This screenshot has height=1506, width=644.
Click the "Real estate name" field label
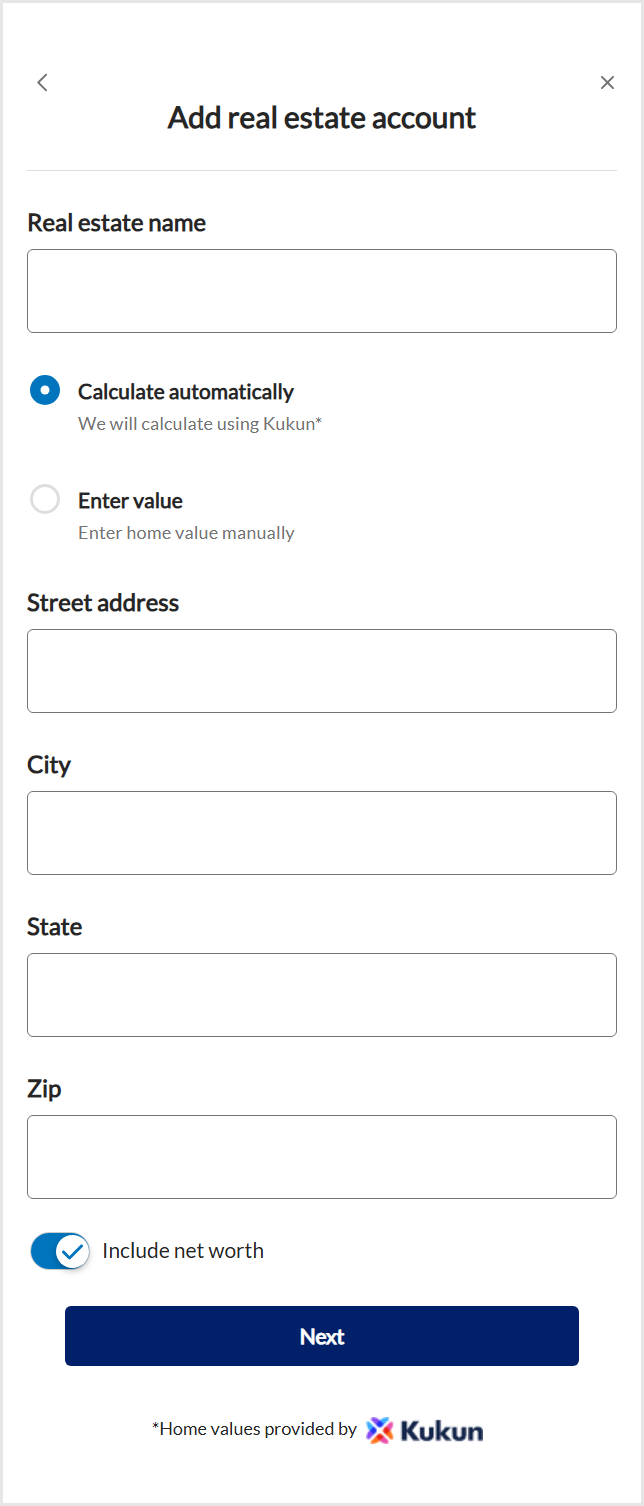coord(116,223)
